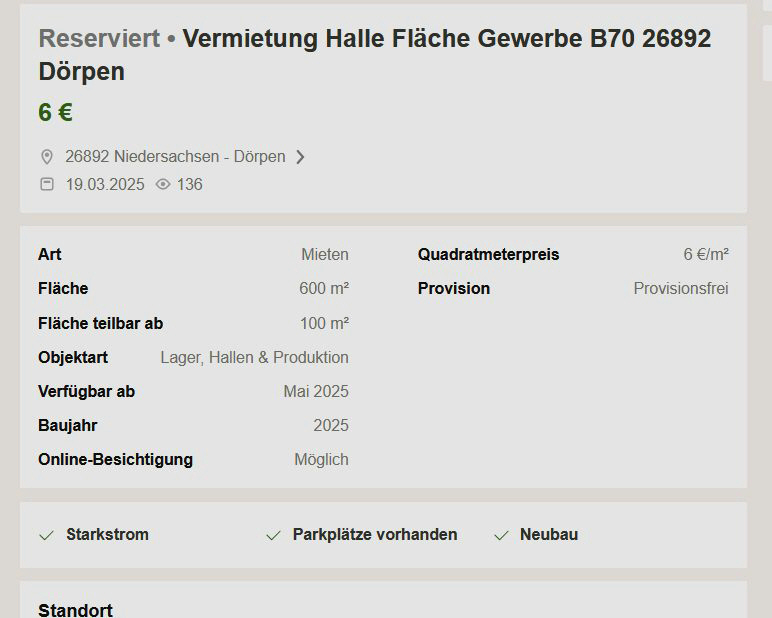This screenshot has width=772, height=618.
Task: Select the 6 € price text
Action: tap(56, 112)
